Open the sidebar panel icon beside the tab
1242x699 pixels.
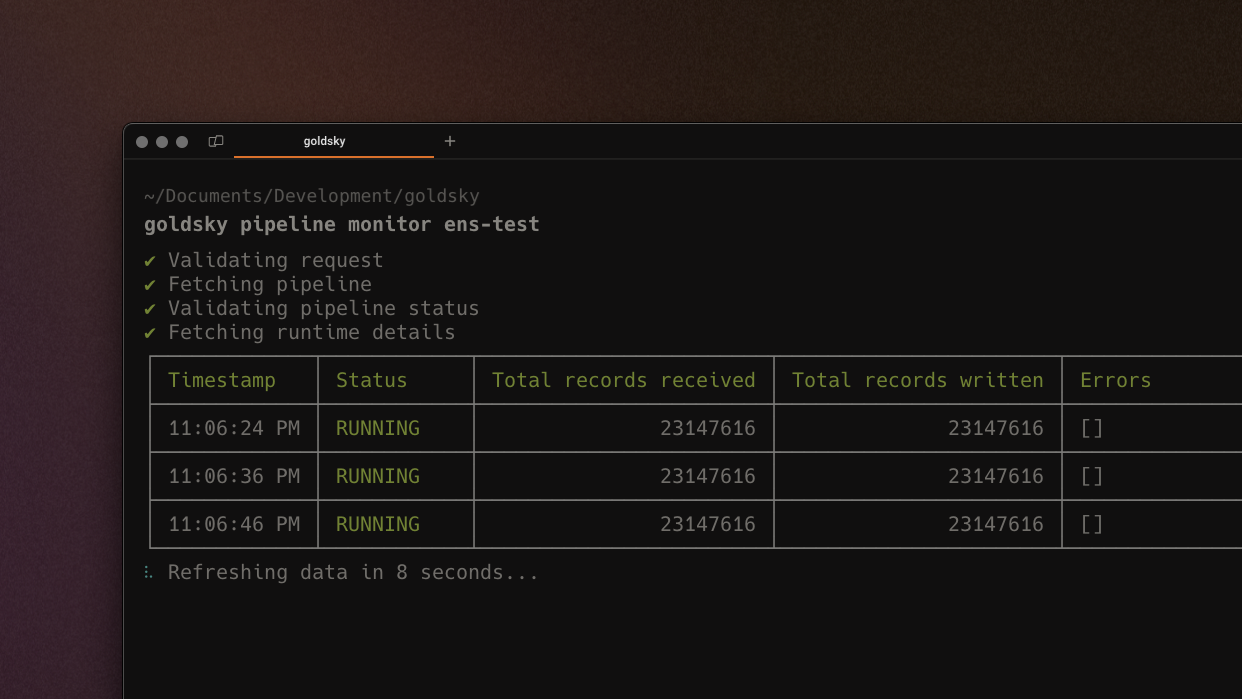216,141
